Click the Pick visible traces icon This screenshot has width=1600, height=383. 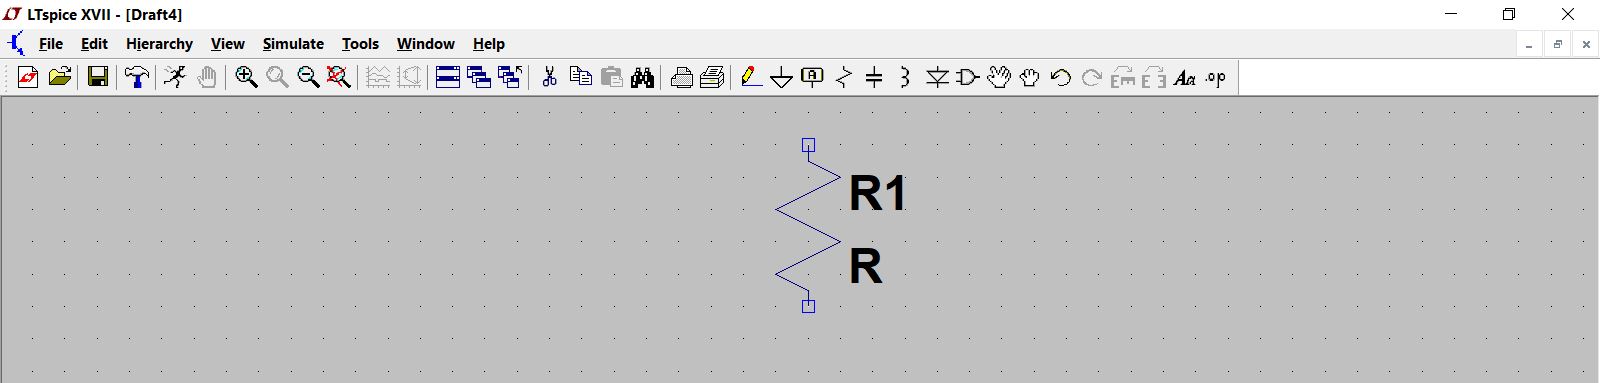tap(409, 77)
